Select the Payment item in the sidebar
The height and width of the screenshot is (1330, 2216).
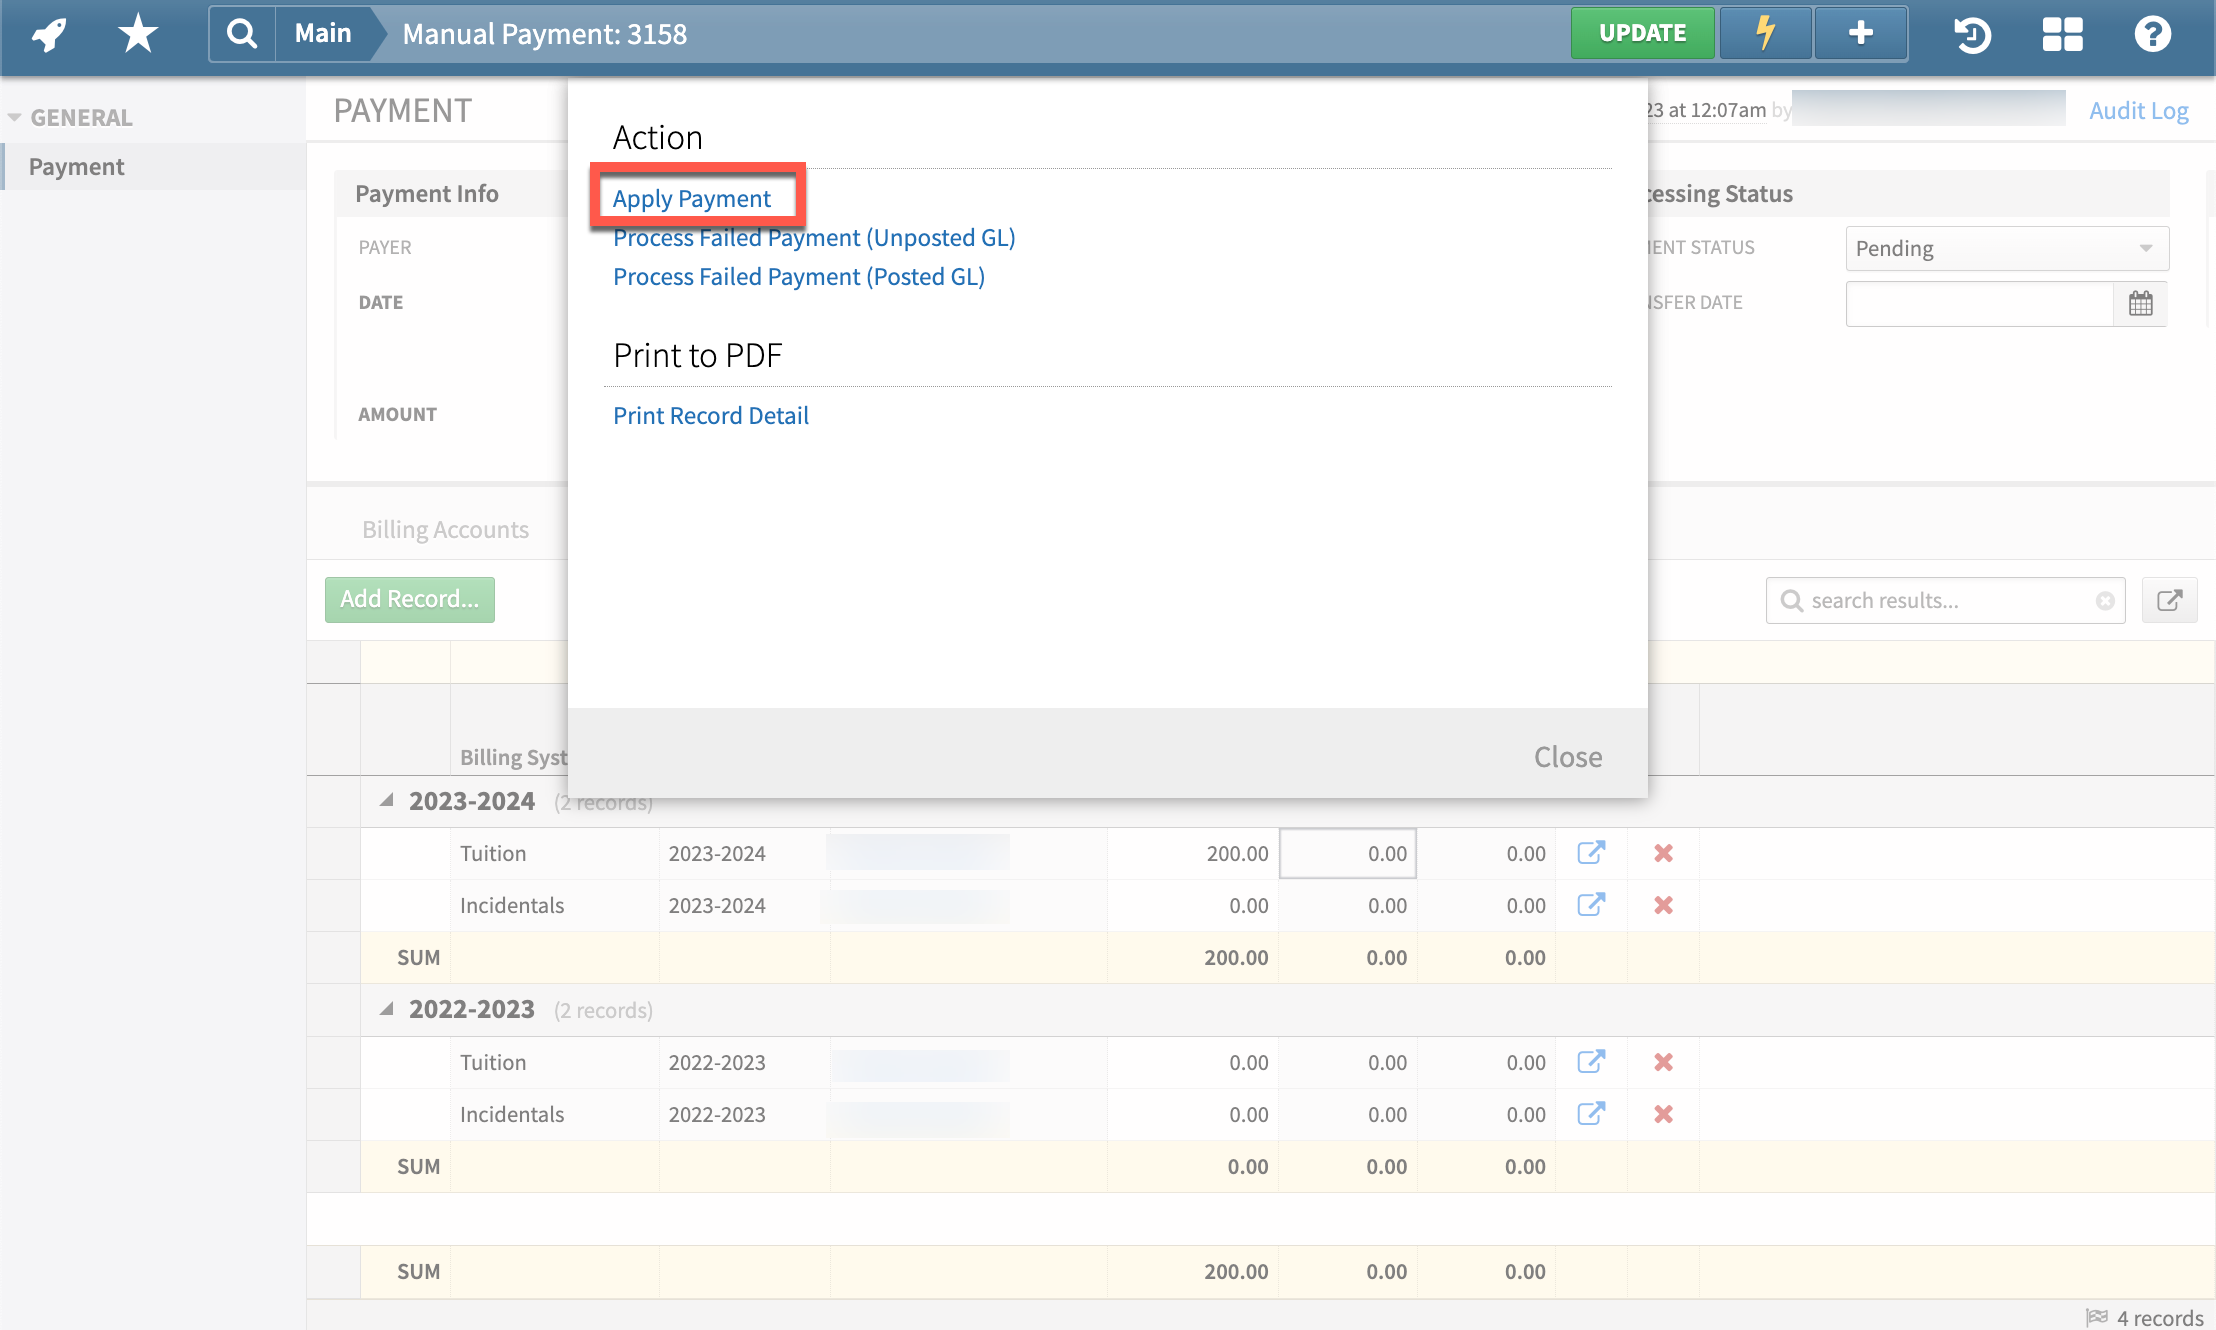tap(77, 165)
